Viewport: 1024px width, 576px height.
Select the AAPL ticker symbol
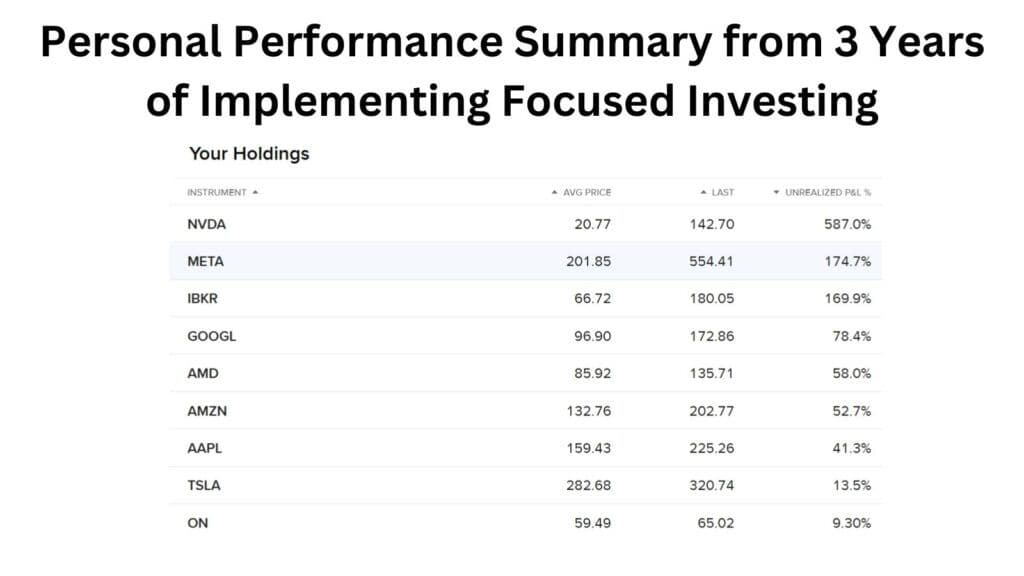205,448
